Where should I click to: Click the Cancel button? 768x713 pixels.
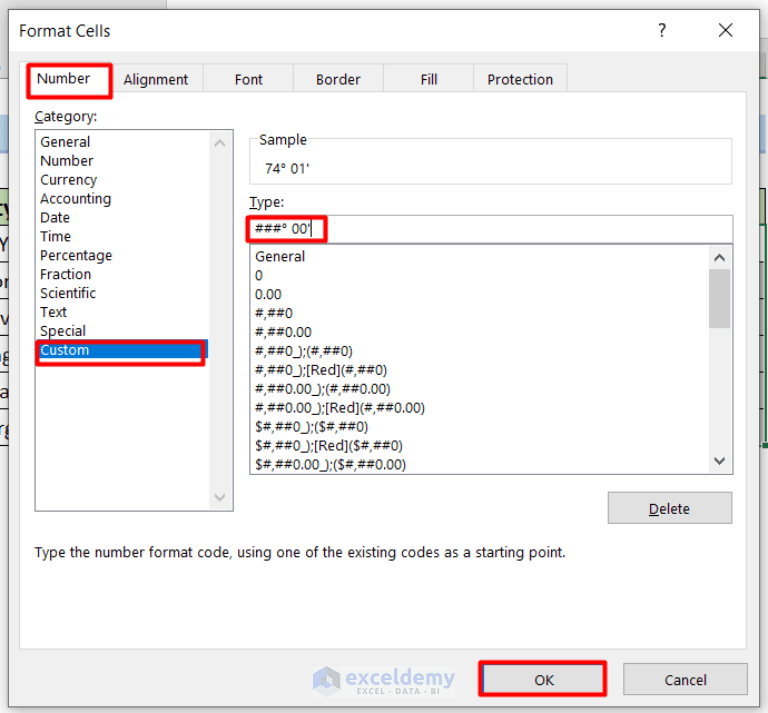pyautogui.click(x=685, y=680)
